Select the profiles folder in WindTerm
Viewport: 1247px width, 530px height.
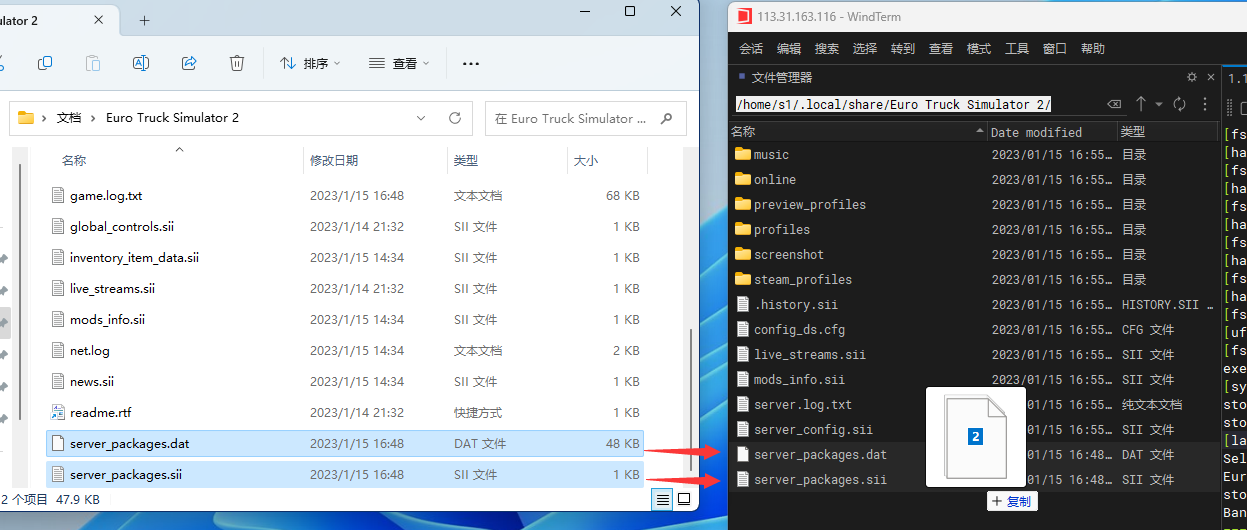(x=973, y=230)
